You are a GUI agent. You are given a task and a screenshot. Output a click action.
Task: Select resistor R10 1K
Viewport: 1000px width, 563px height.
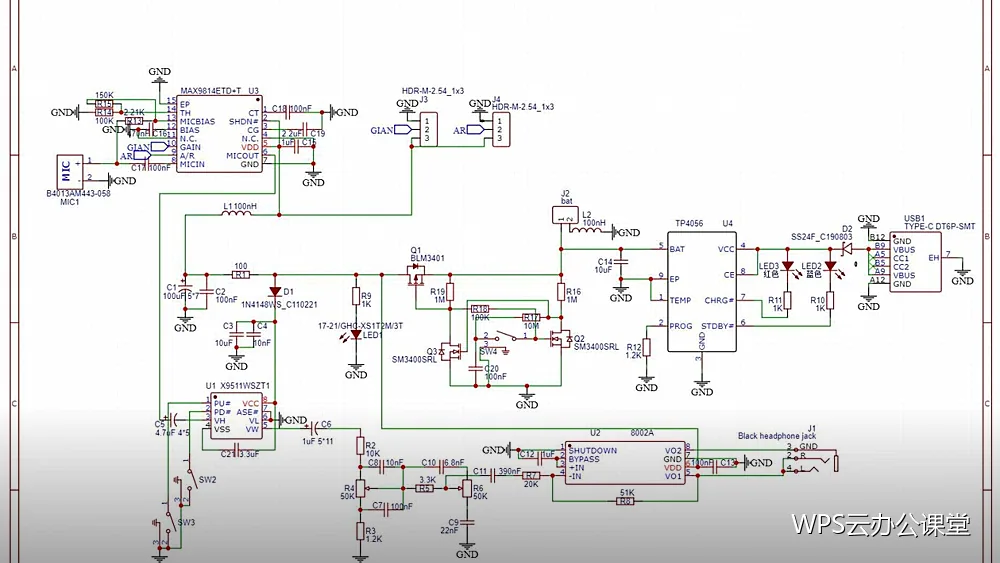tap(830, 300)
